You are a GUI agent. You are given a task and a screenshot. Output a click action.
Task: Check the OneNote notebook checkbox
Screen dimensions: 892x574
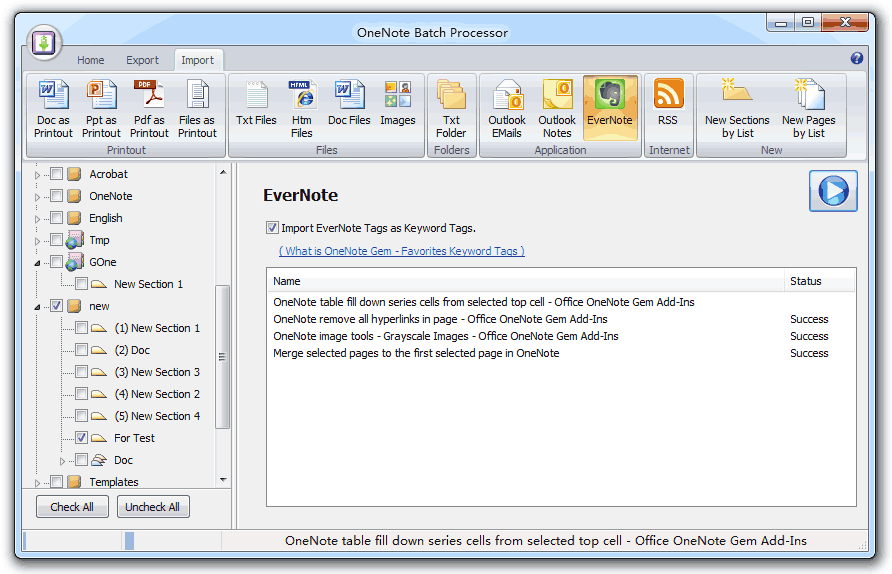click(56, 196)
